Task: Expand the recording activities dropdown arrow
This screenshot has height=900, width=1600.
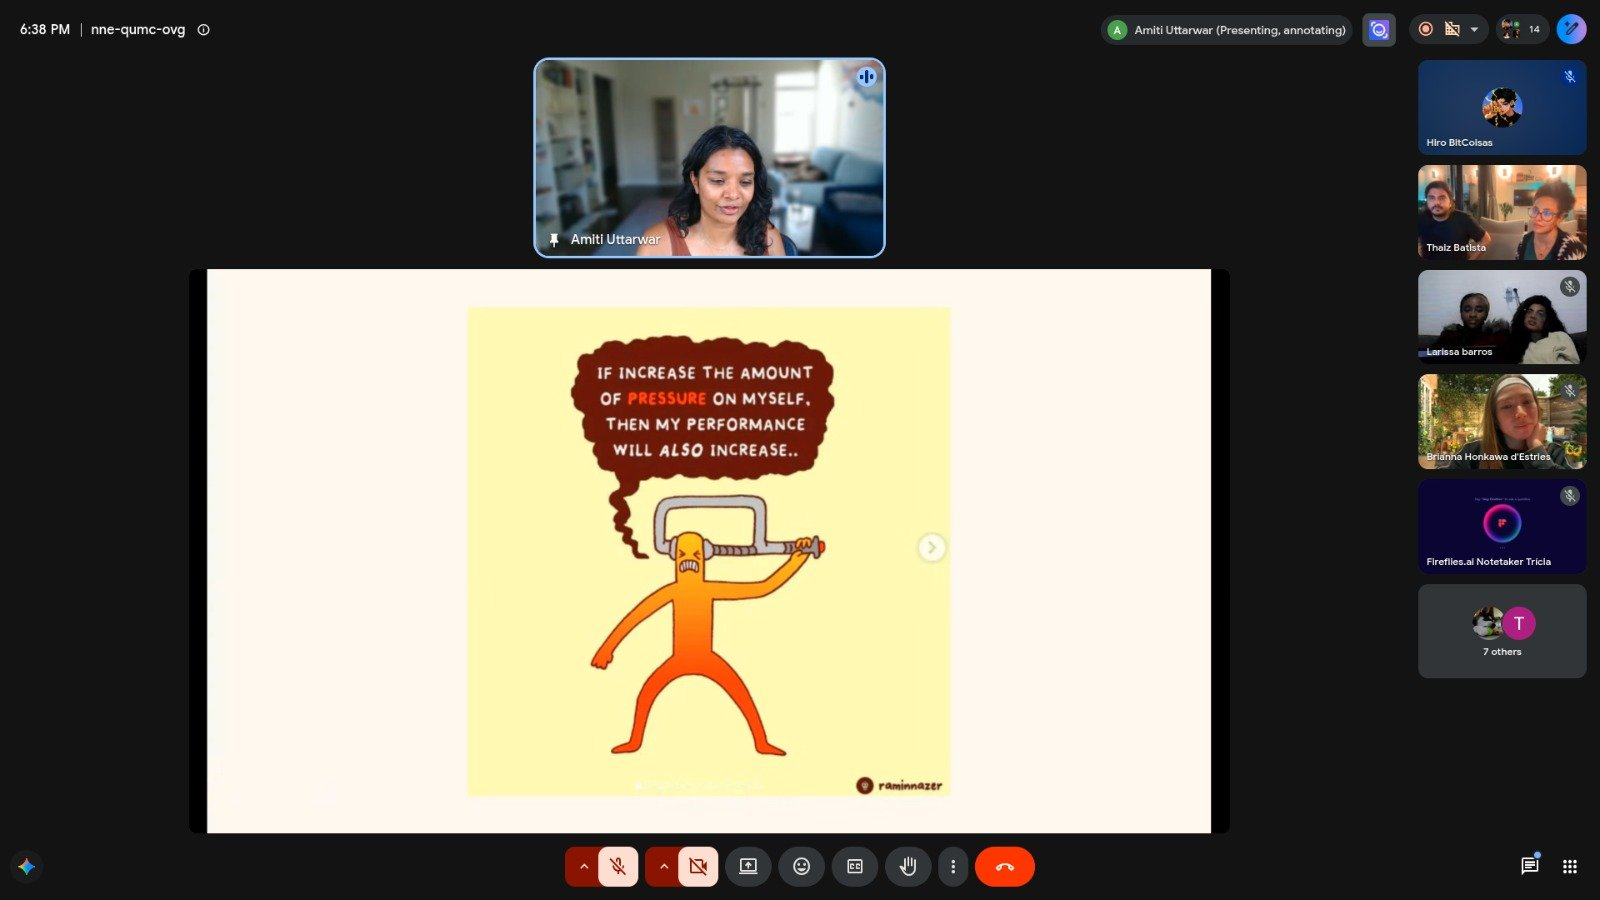Action: (x=1474, y=30)
